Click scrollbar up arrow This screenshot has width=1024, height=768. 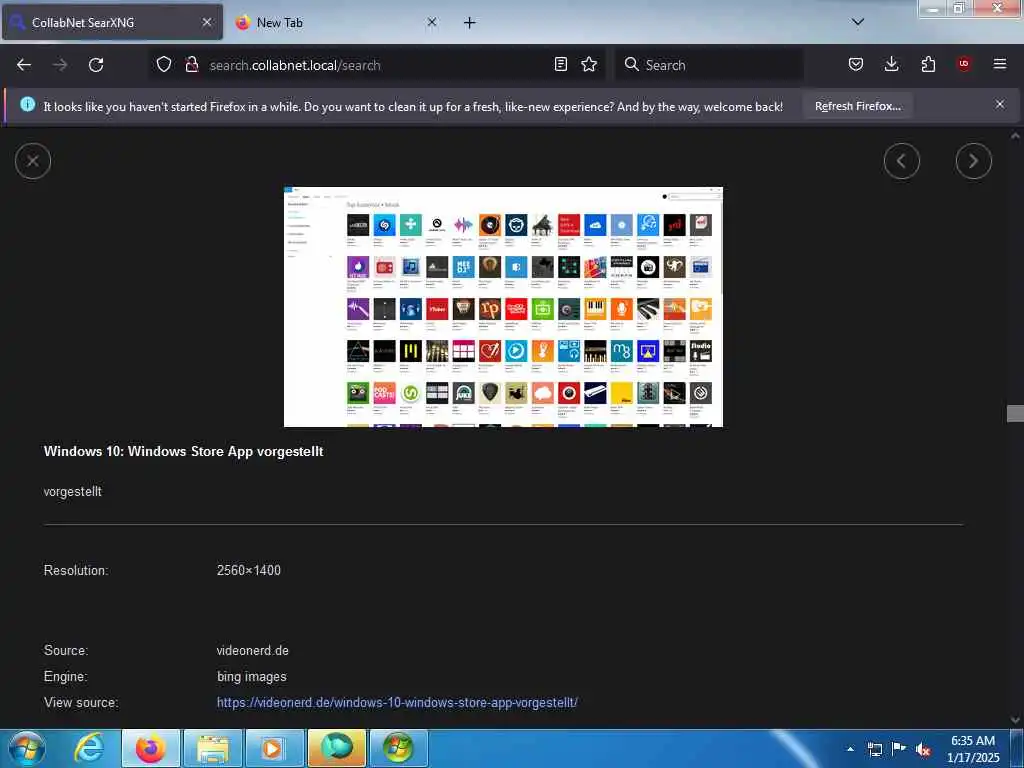[x=1015, y=136]
